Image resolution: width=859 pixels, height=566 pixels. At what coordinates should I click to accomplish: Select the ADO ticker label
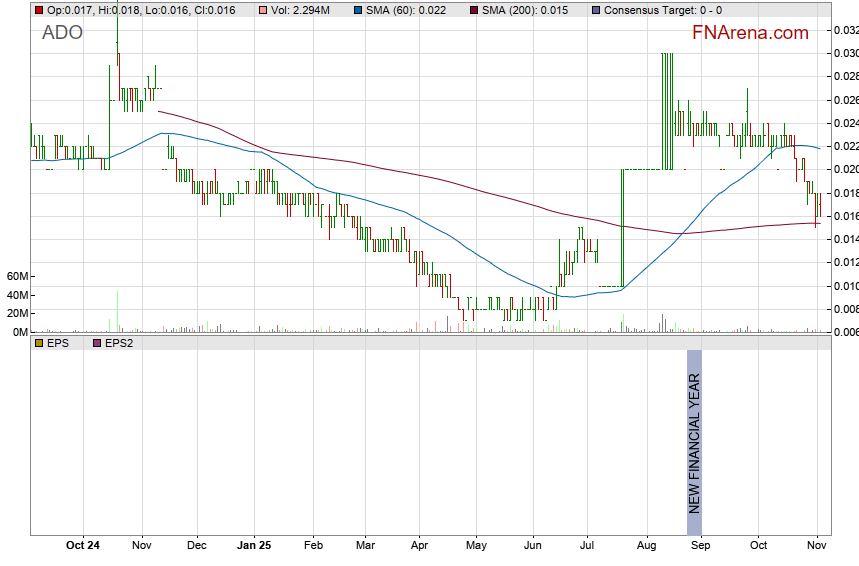62,33
